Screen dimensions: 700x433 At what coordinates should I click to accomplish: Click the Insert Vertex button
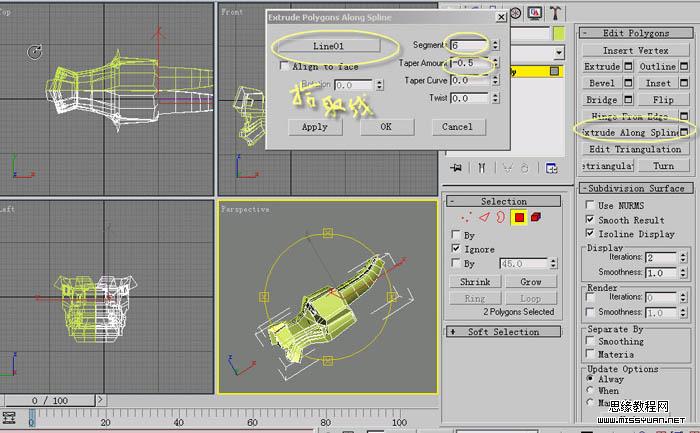point(636,50)
